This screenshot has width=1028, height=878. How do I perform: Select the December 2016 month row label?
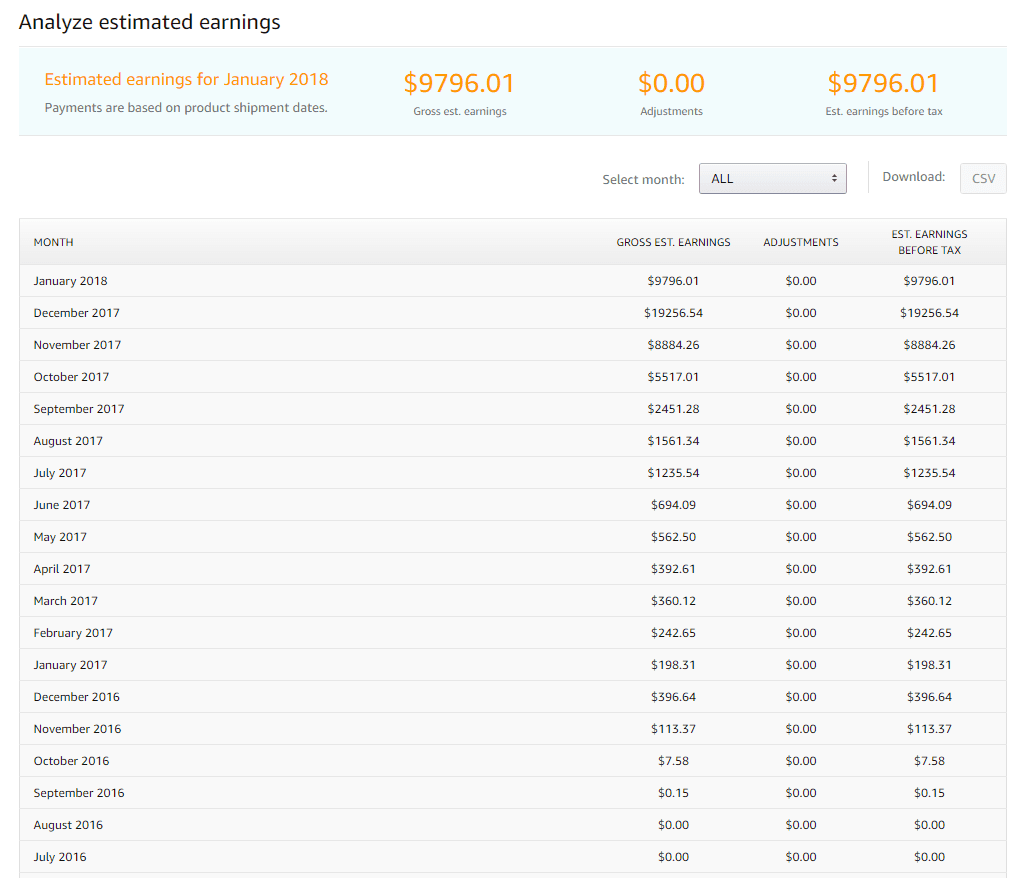click(x=77, y=697)
